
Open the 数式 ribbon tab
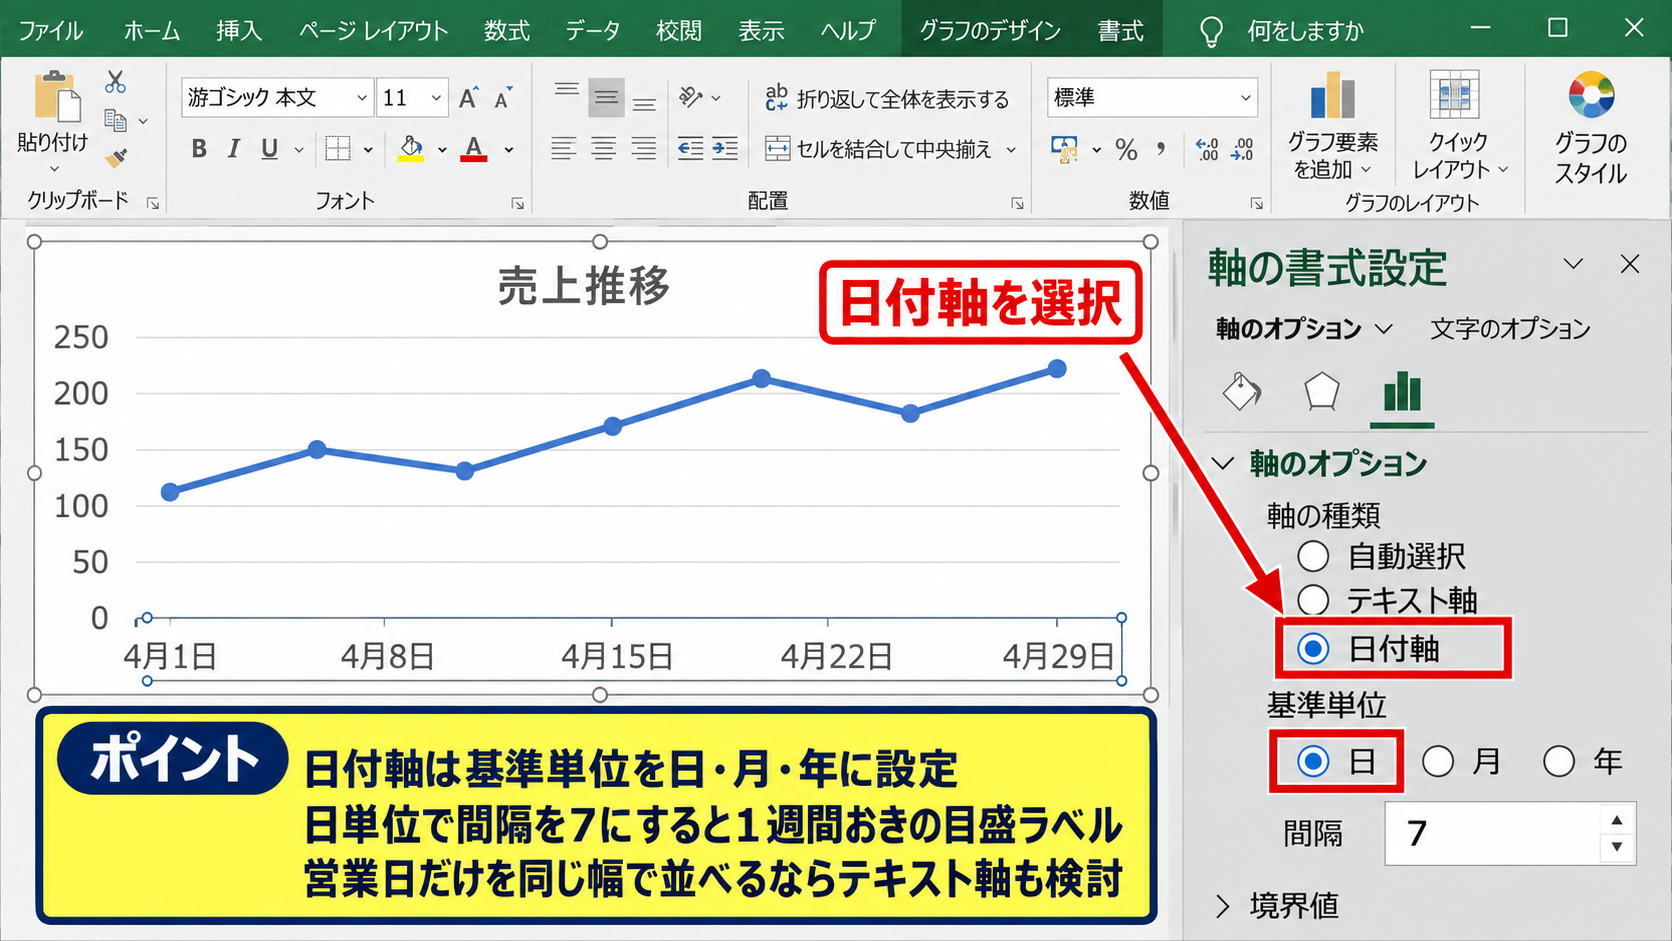coord(507,31)
